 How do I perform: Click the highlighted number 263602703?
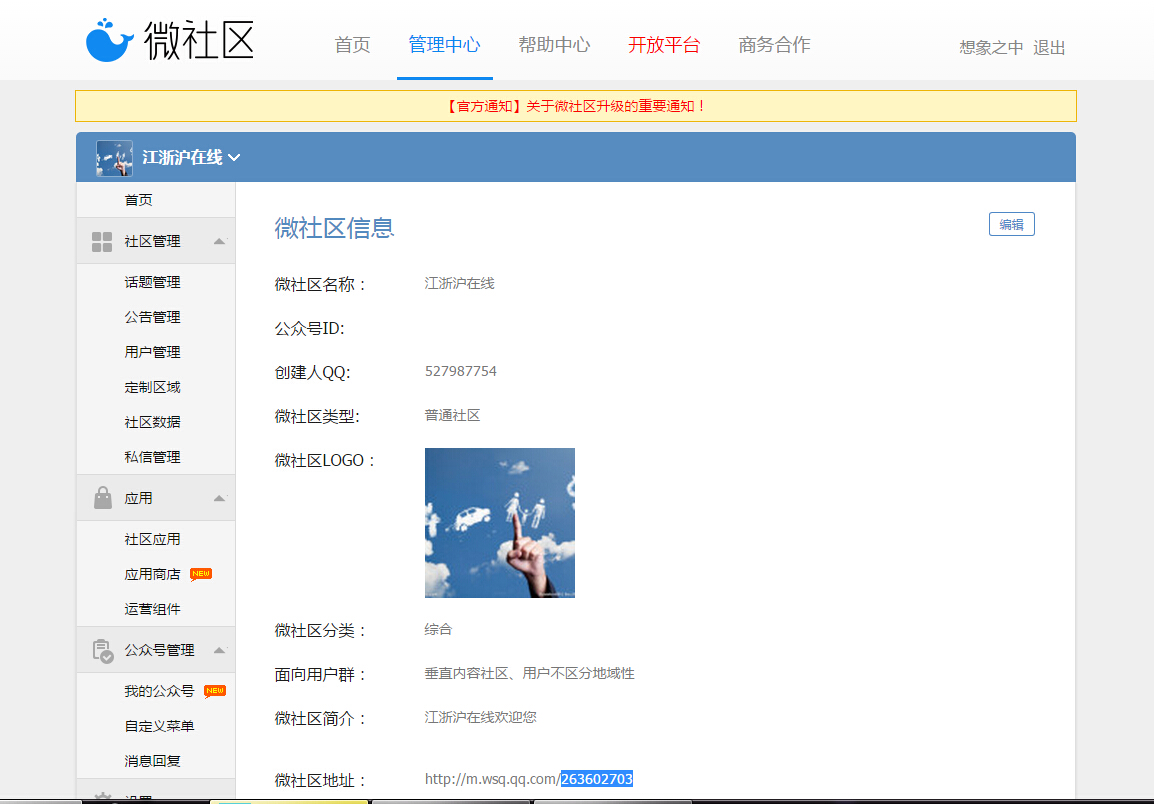(597, 779)
